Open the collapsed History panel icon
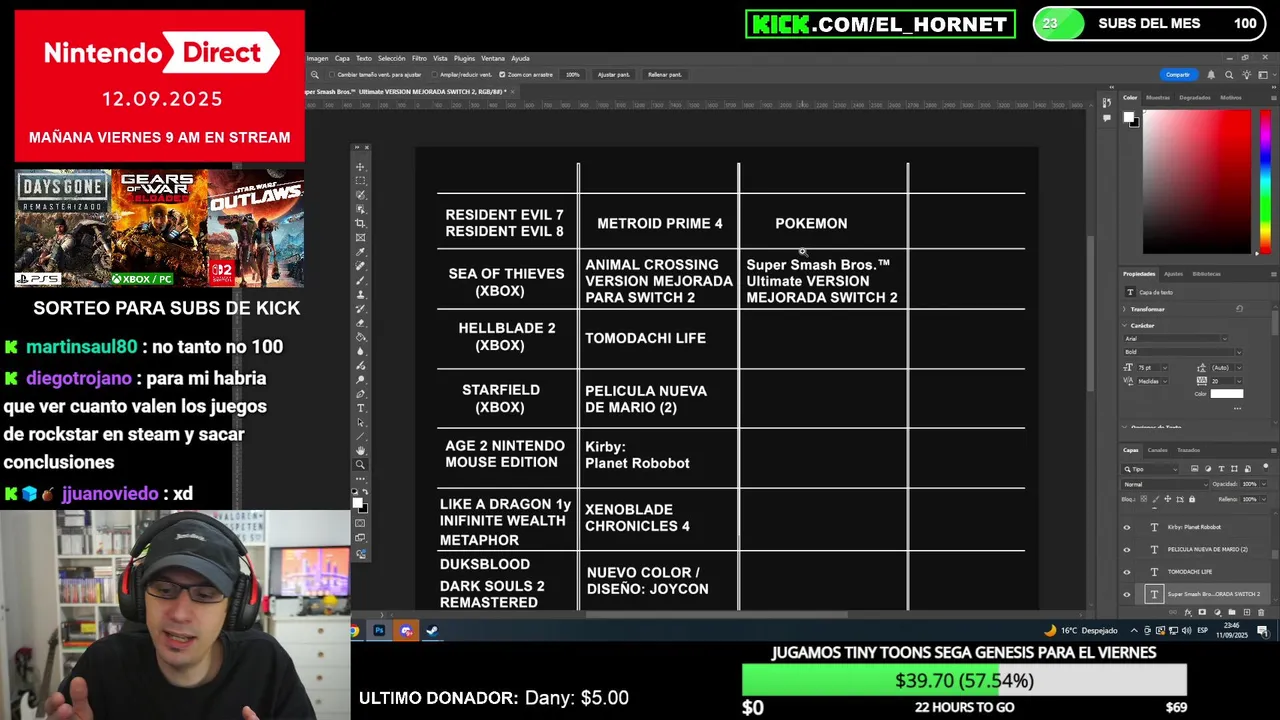The height and width of the screenshot is (720, 1280). point(1106,102)
